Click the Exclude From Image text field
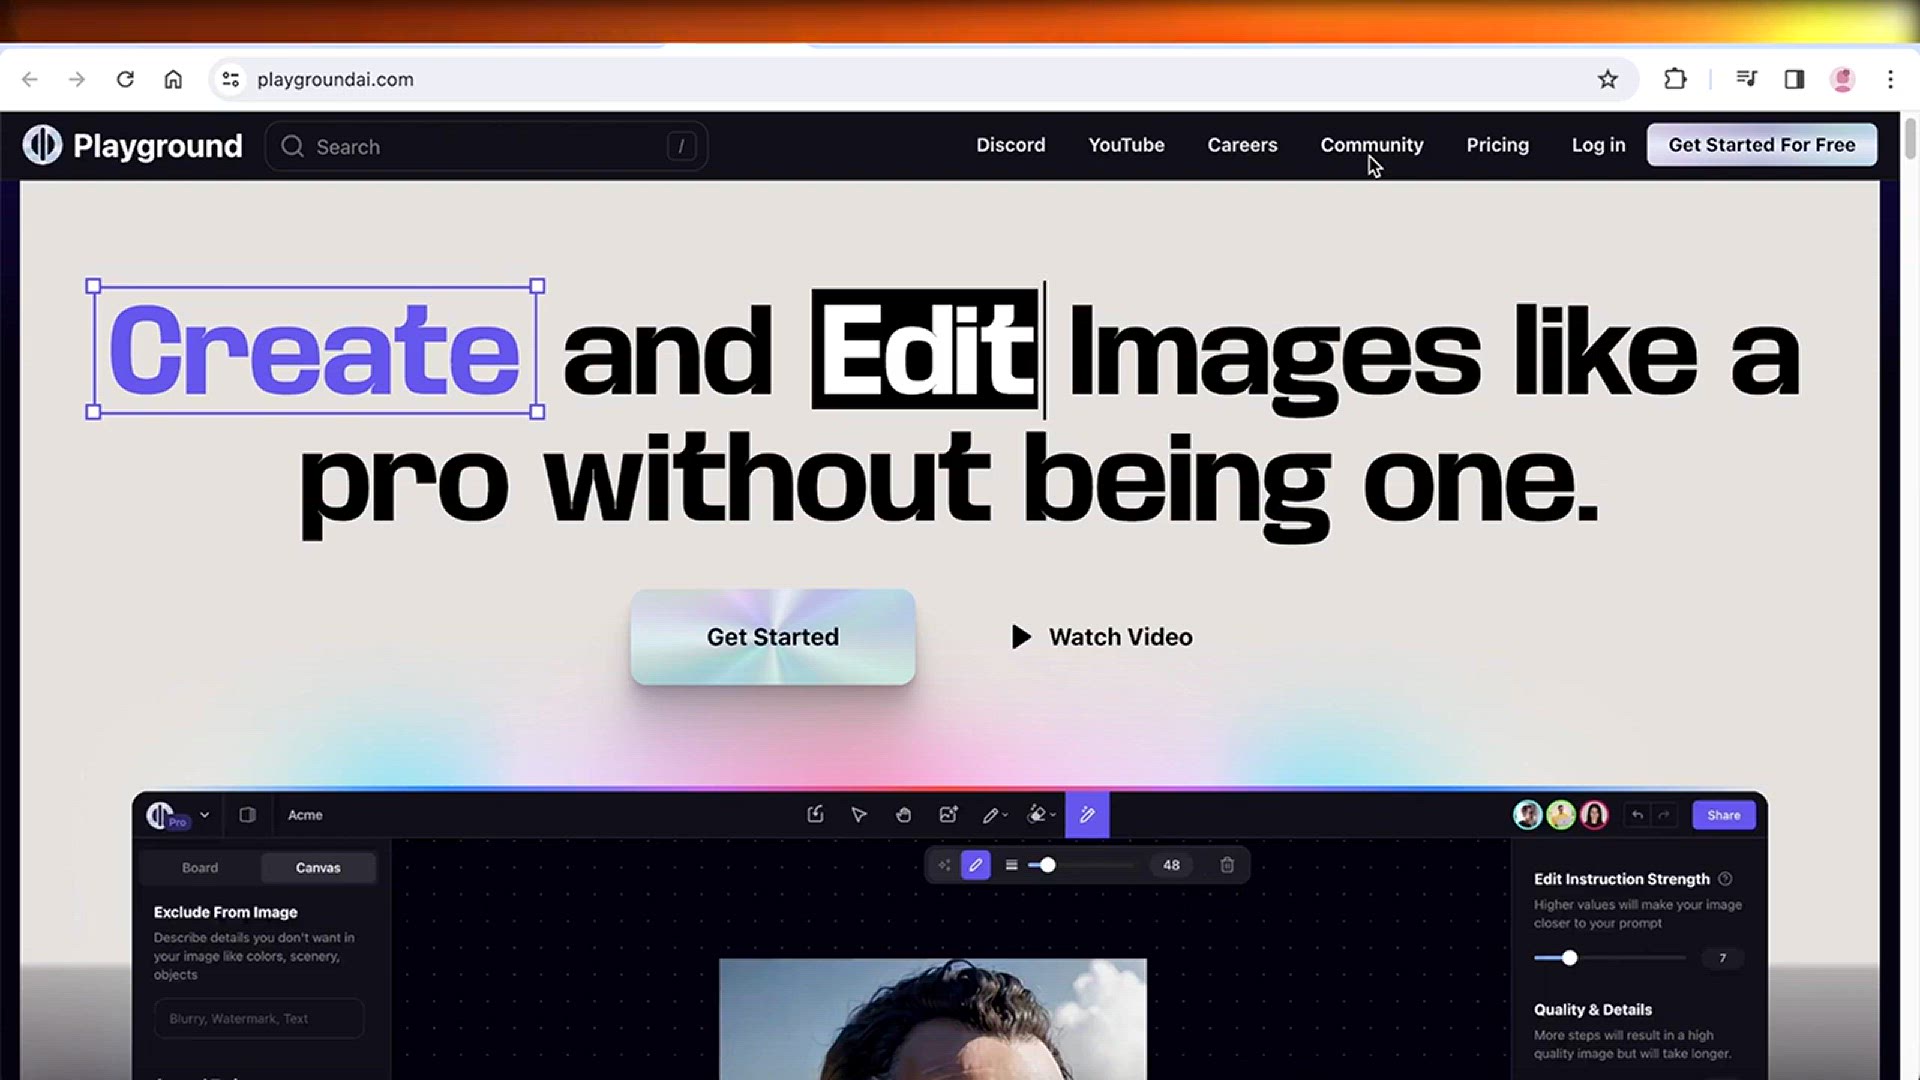The height and width of the screenshot is (1080, 1920). (259, 1018)
